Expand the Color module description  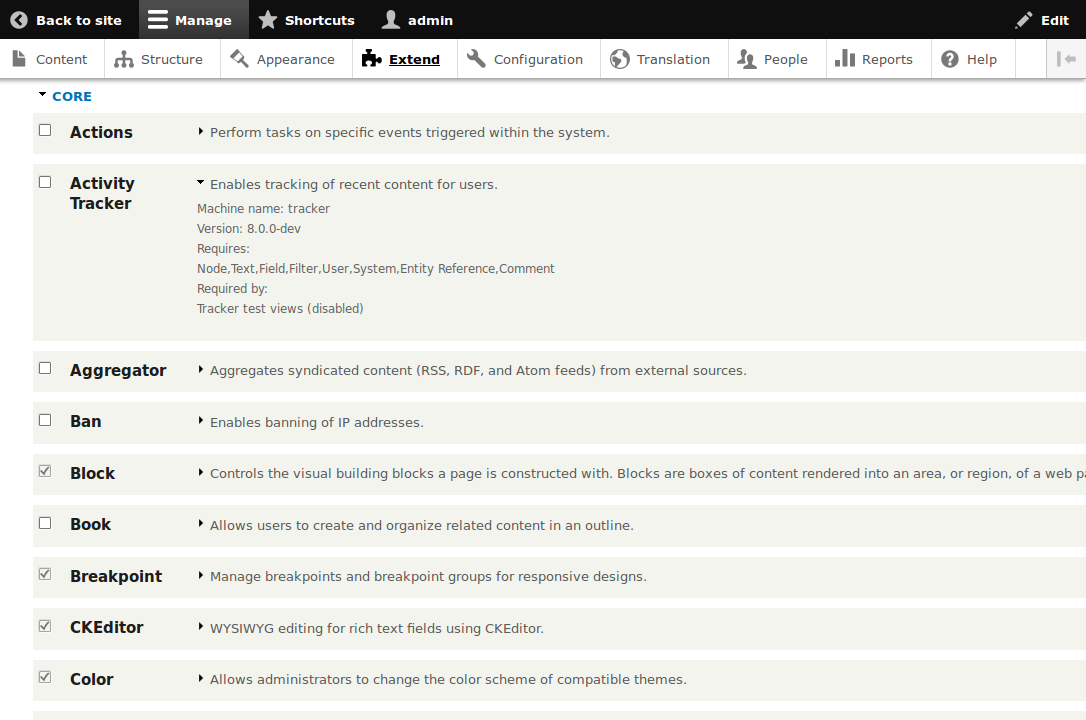click(201, 678)
